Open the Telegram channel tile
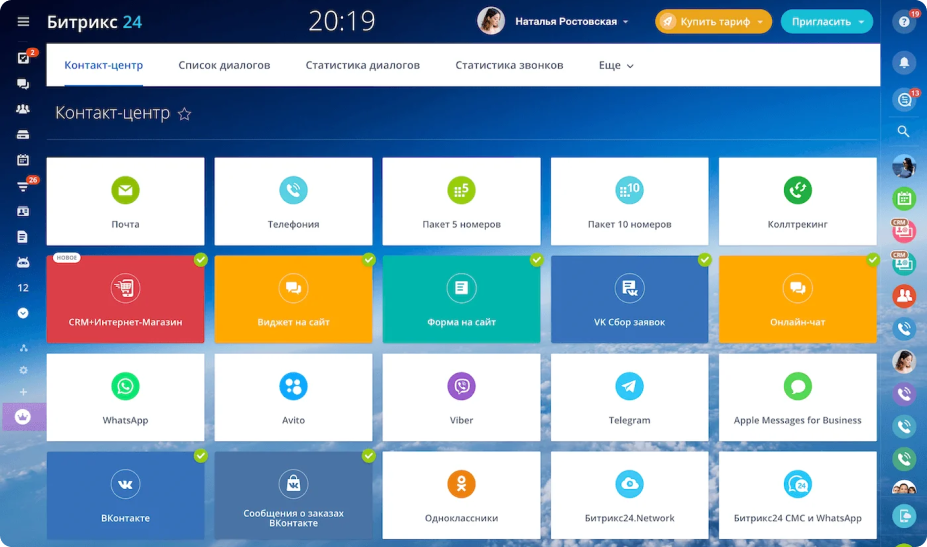This screenshot has height=547, width=927. (x=629, y=397)
